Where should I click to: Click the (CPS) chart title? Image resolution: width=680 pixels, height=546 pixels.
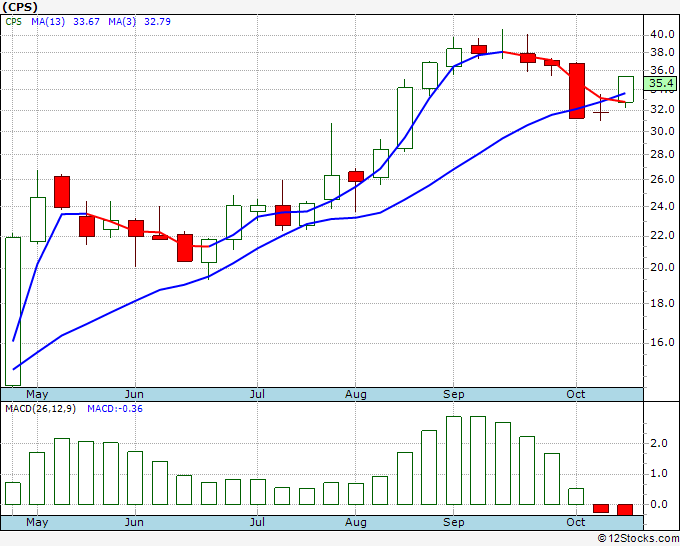(x=20, y=7)
